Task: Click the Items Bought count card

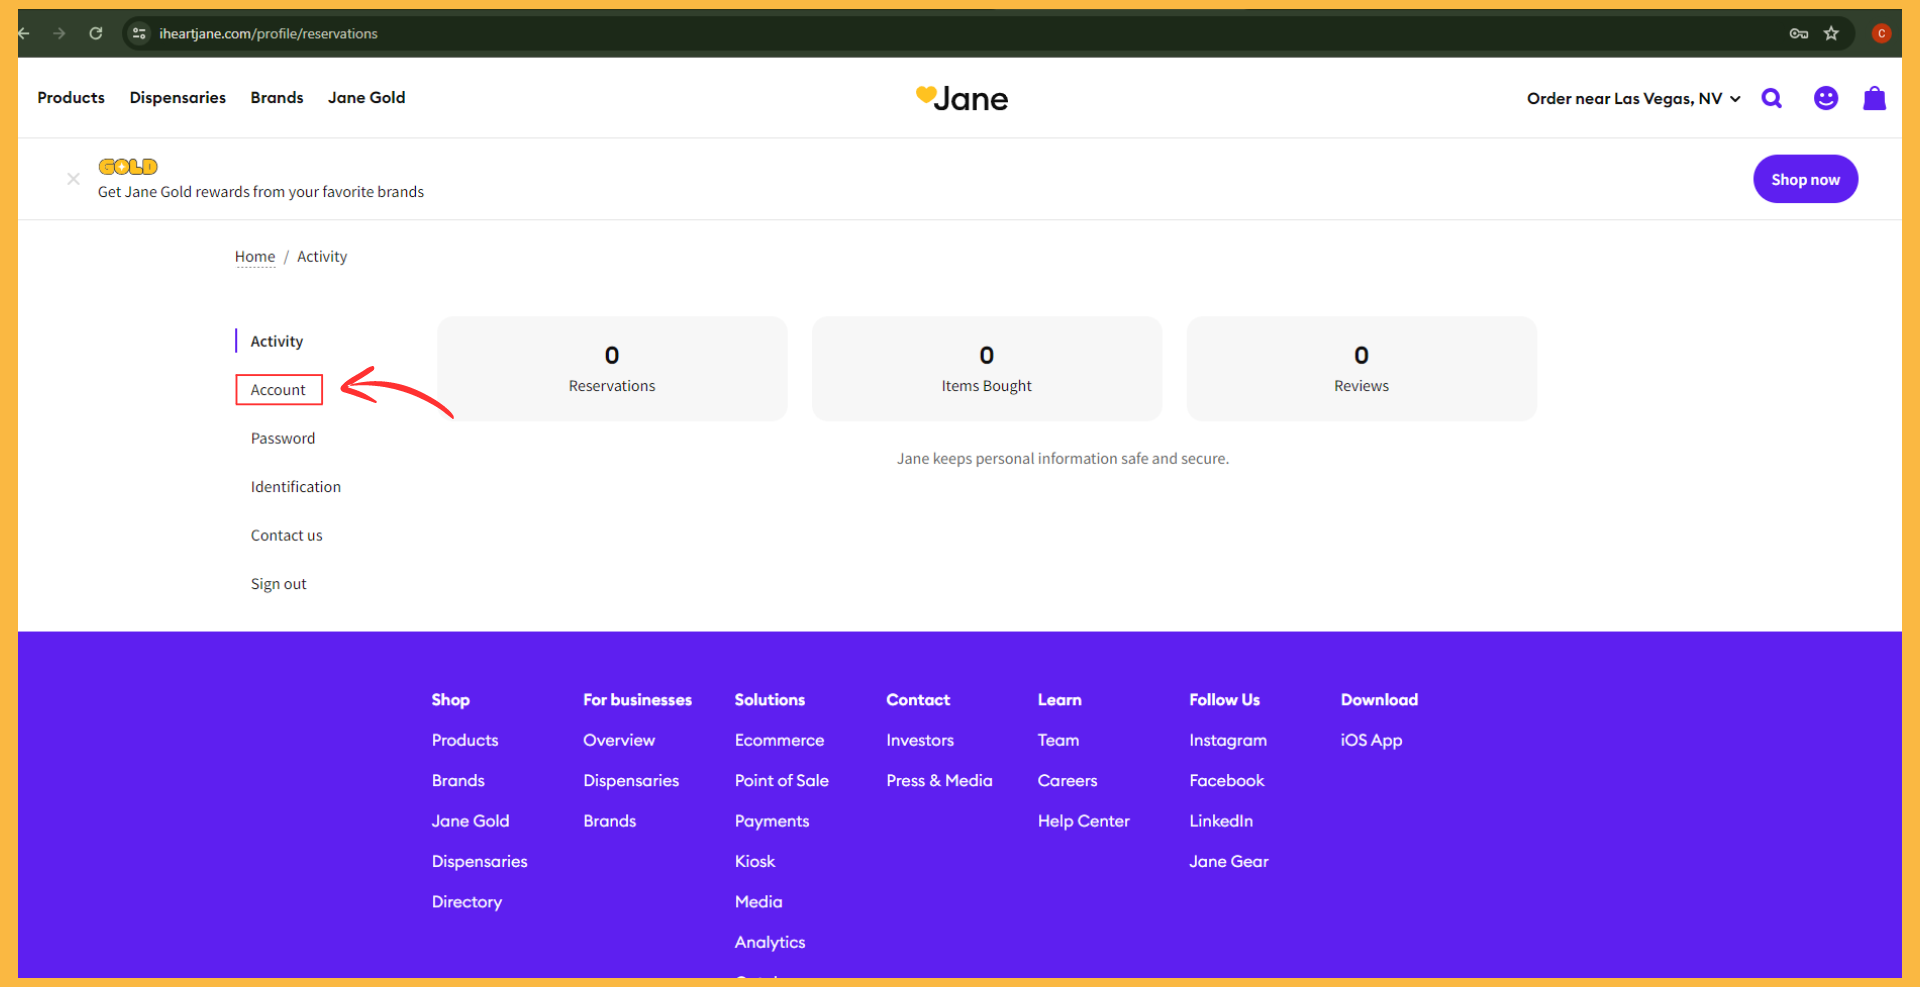Action: 987,369
